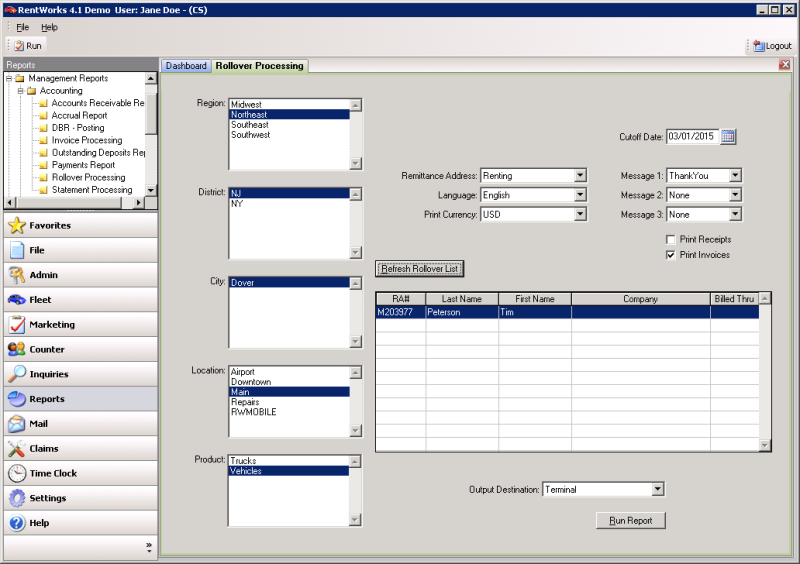Collapse the Accounting tree node

(20, 90)
